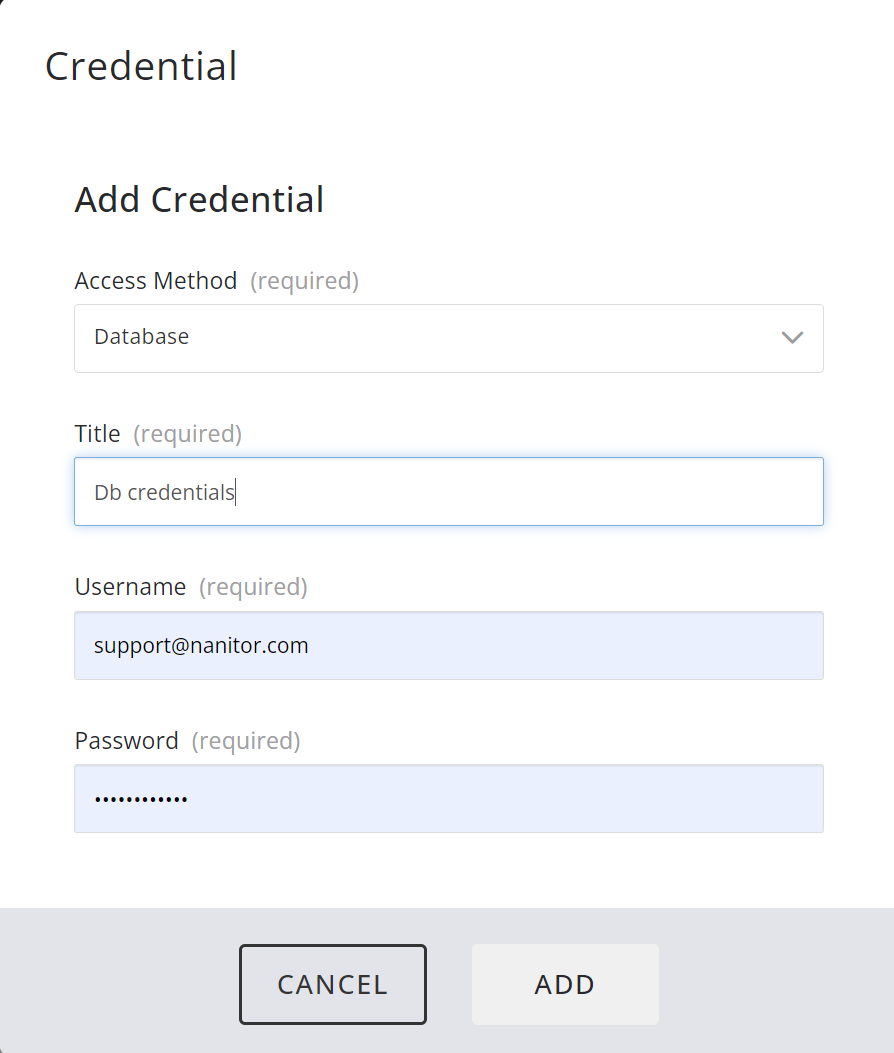Click the 'Add Credential' section heading

(x=199, y=199)
